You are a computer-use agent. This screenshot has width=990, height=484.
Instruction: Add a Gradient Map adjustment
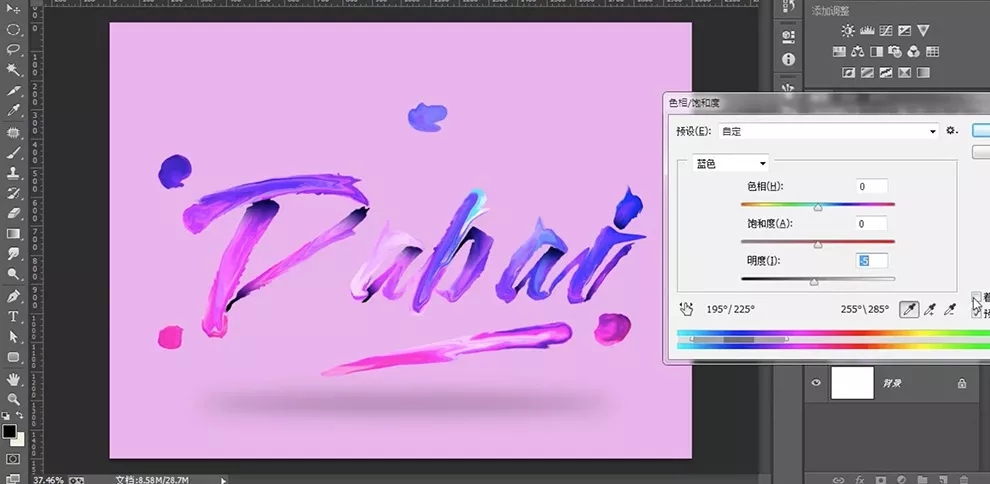point(923,73)
